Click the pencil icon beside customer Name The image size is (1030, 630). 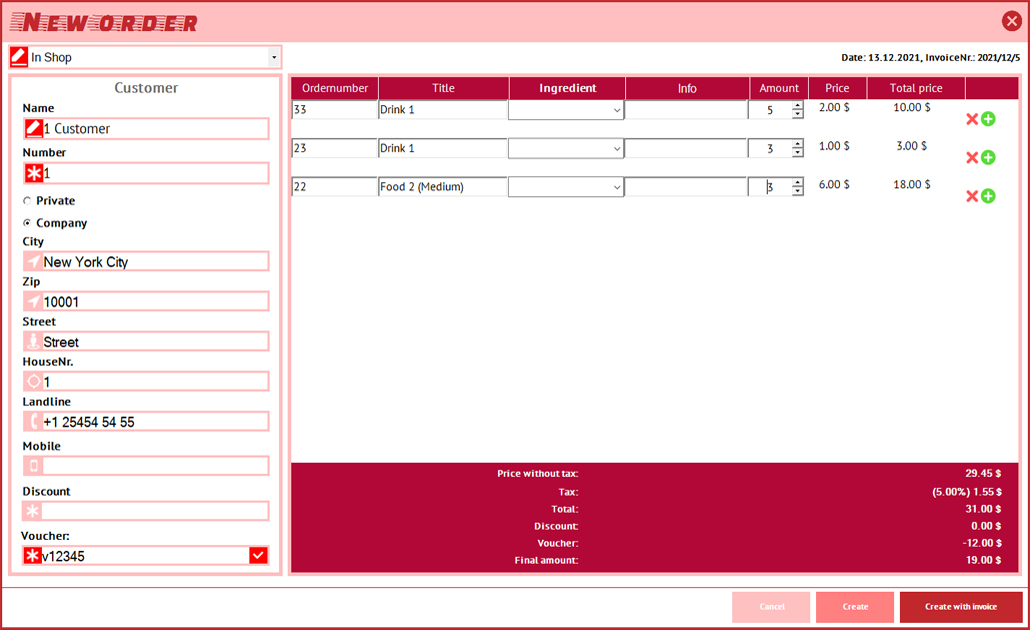click(33, 128)
